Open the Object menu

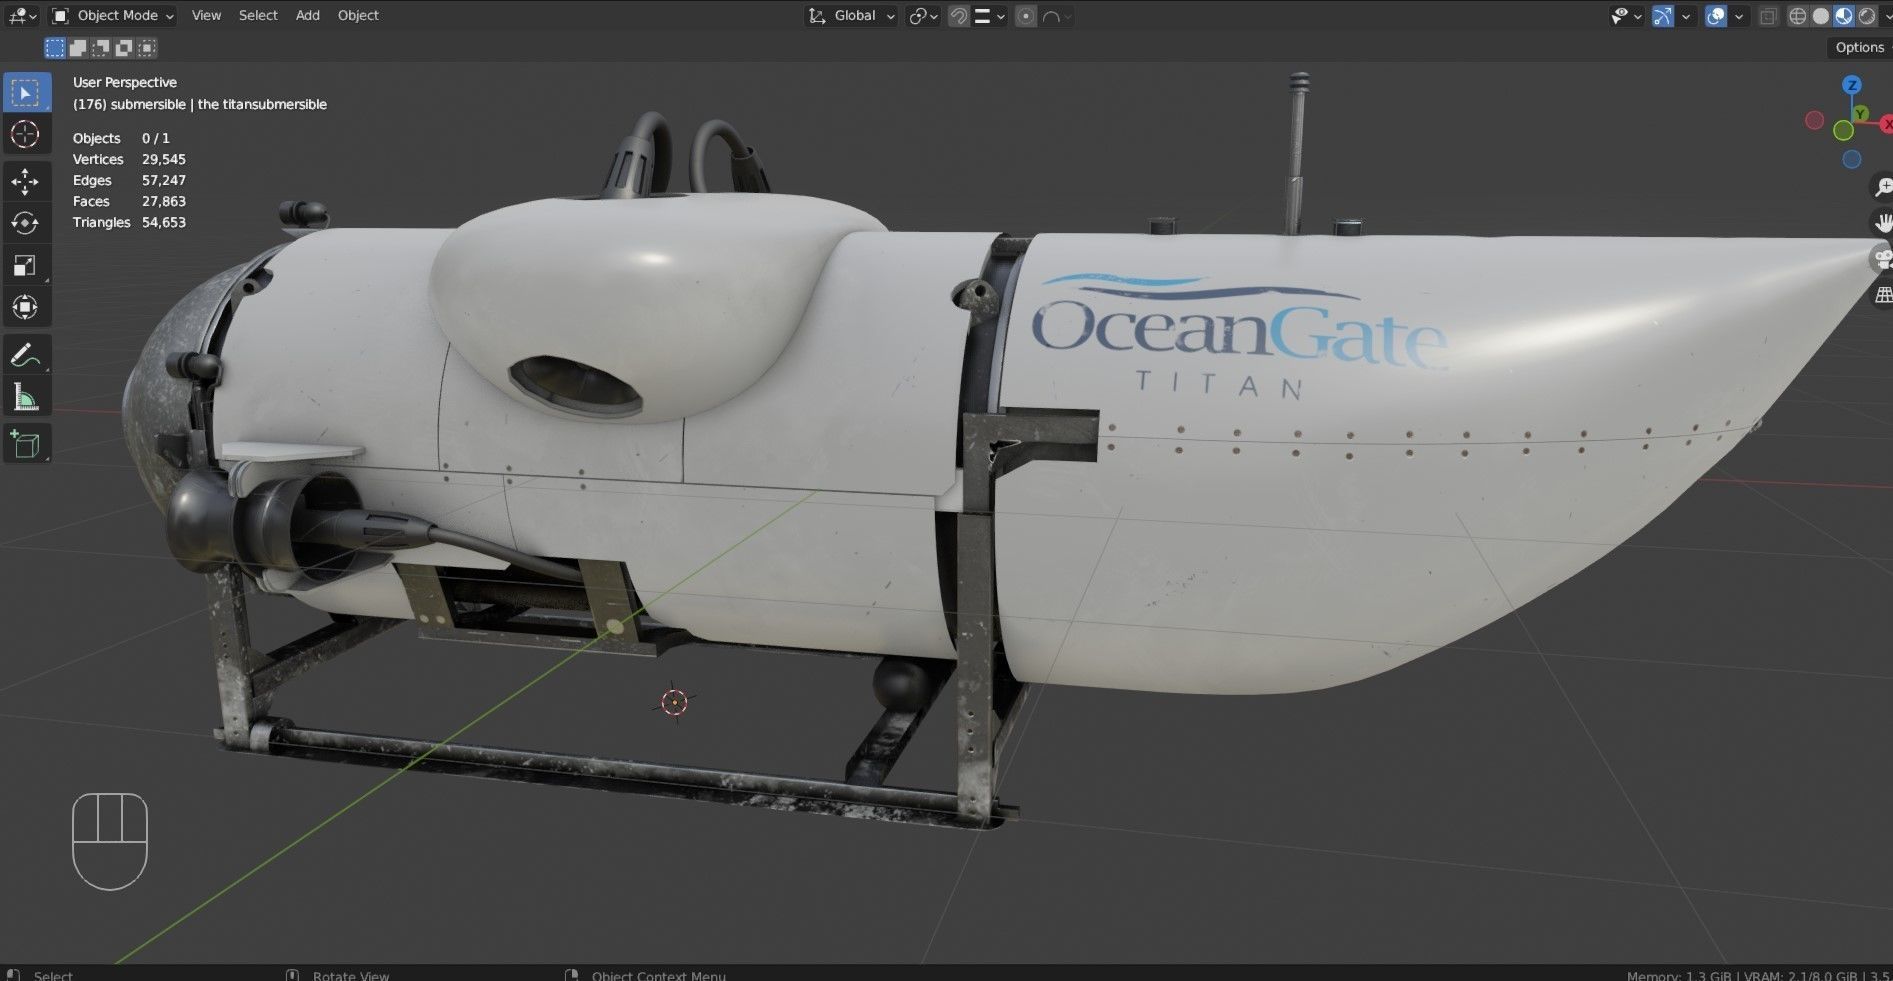tap(358, 16)
